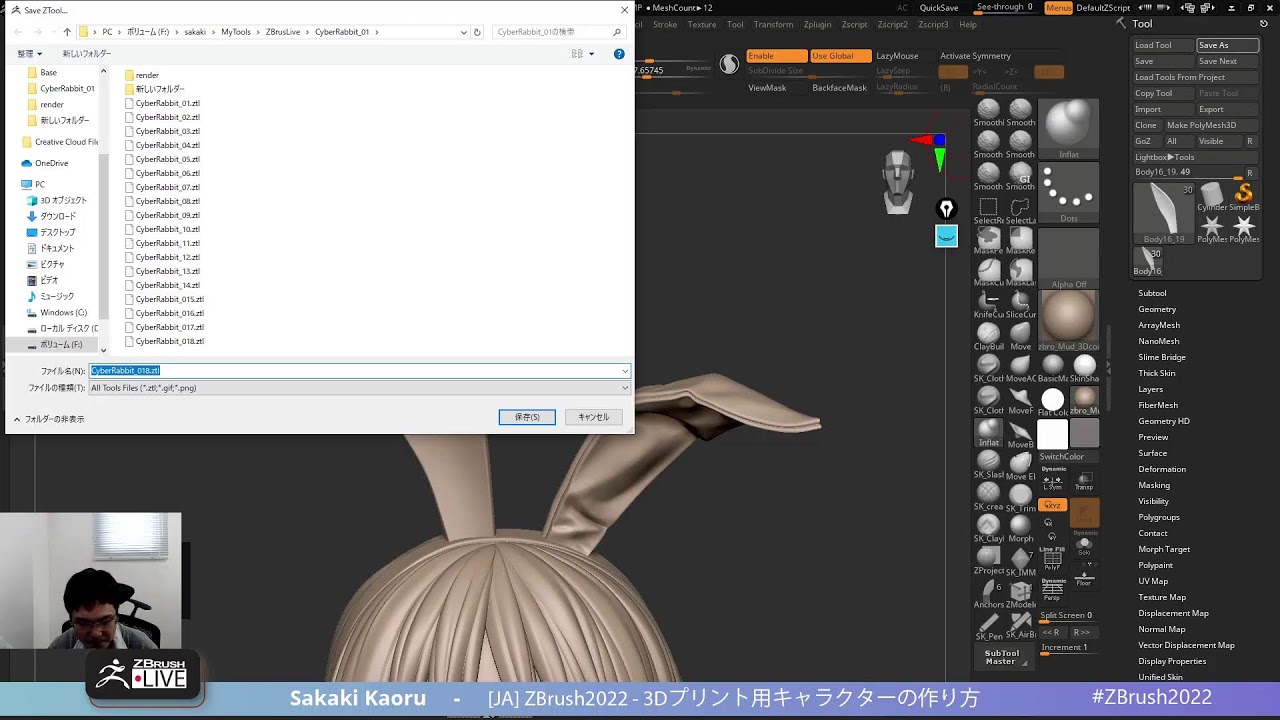Open the 整理 organize dropdown

coord(30,54)
